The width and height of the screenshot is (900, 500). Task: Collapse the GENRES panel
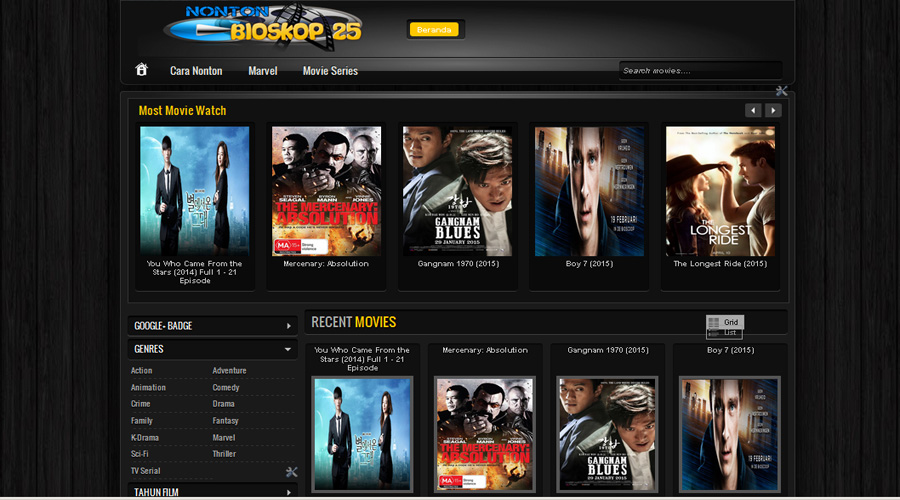212,349
